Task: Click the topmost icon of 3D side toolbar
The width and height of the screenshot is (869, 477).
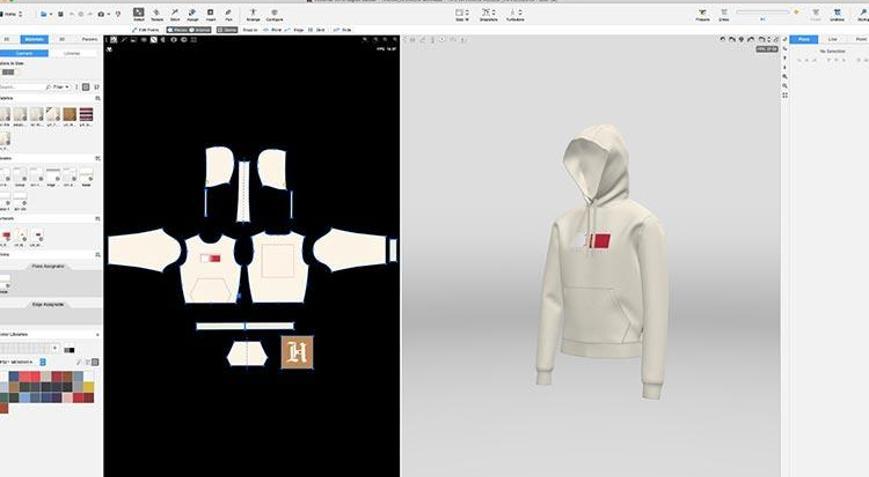Action: click(x=785, y=39)
